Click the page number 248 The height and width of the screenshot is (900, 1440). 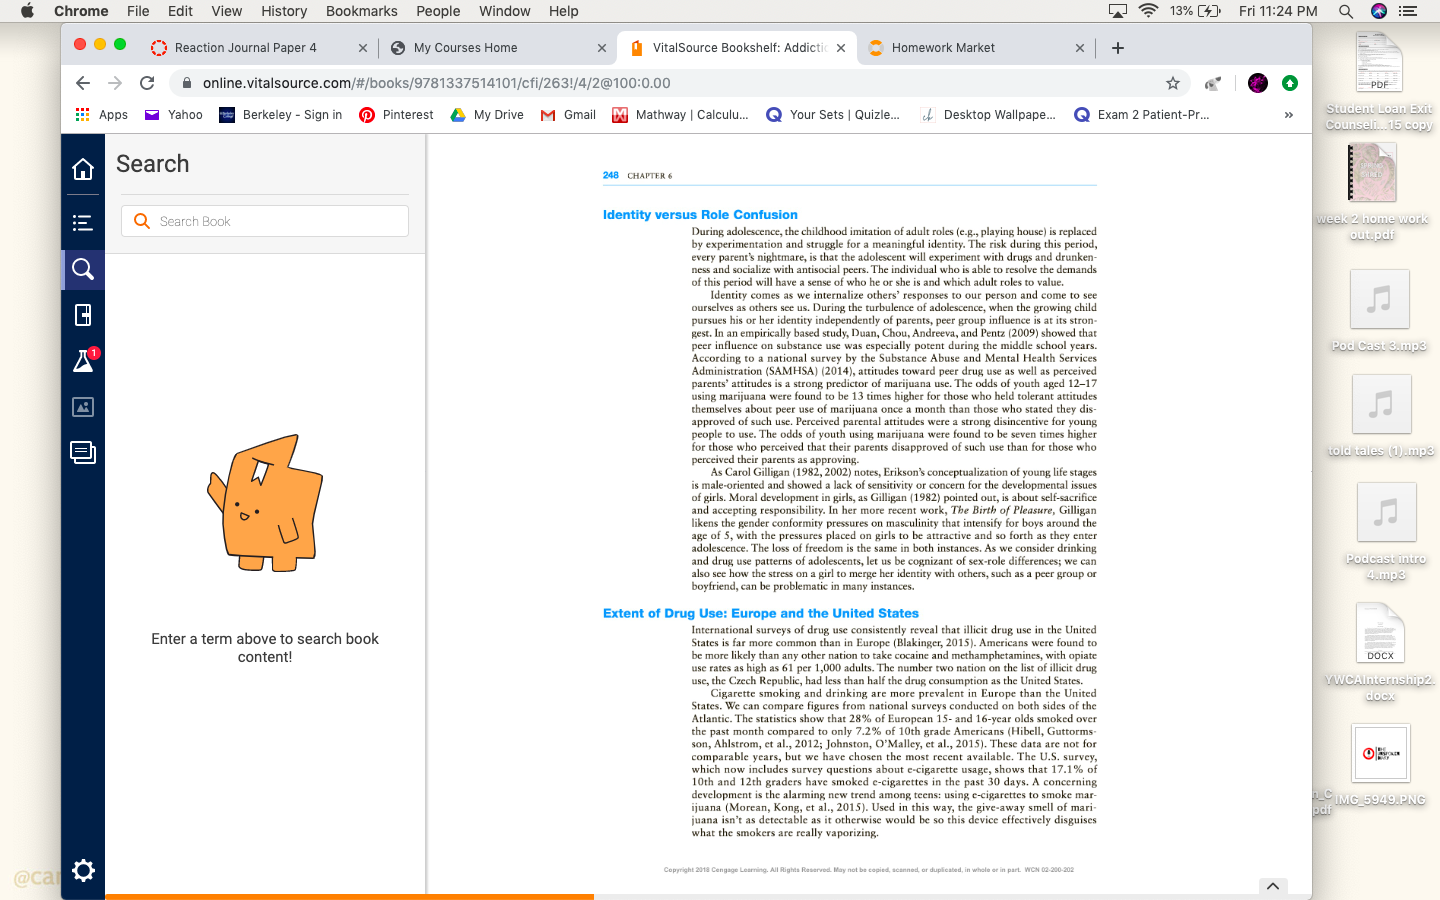point(610,175)
